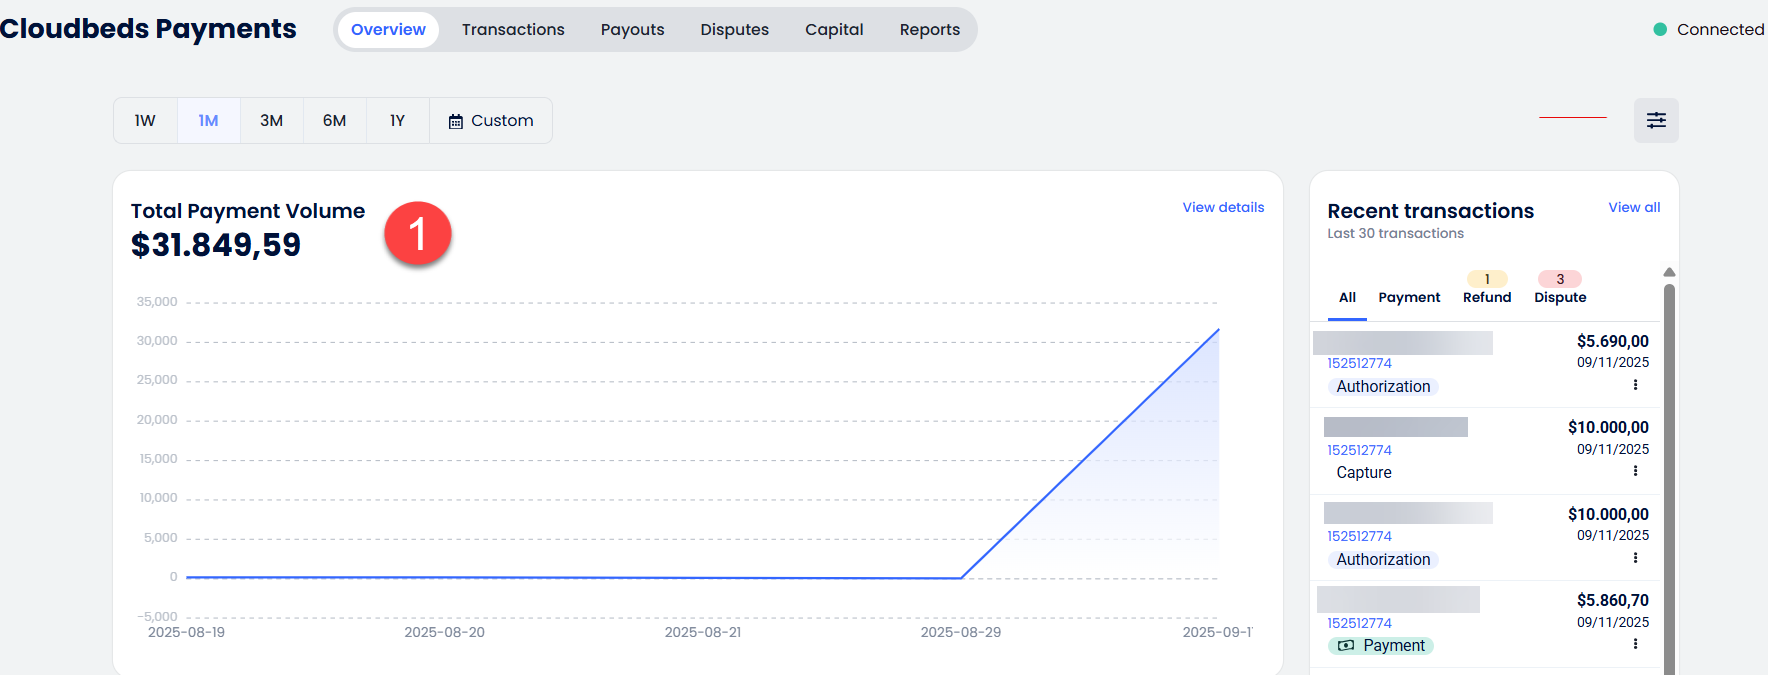1768x675 pixels.
Task: Open three-dot menu for $10.000,00 Capture transaction
Action: 1635,471
